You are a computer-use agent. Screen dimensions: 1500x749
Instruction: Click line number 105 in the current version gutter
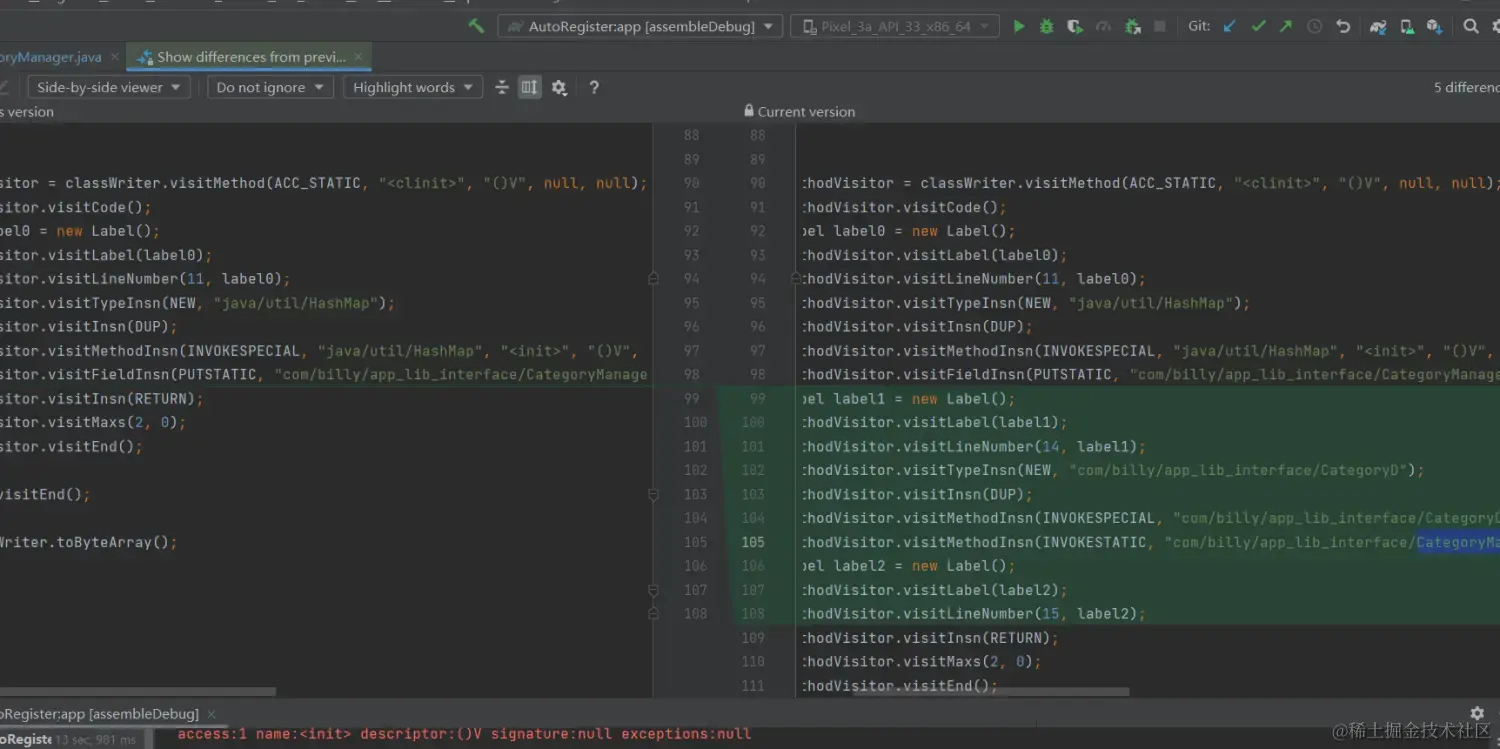[x=754, y=542]
